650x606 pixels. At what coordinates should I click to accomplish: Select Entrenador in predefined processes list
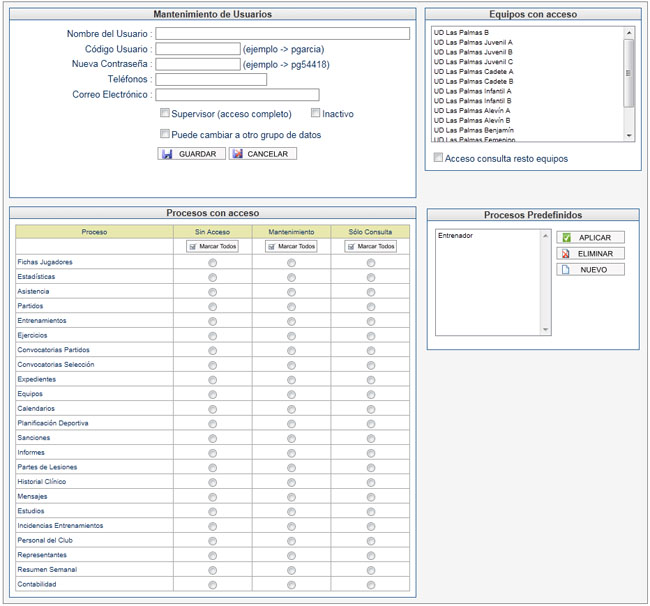[x=456, y=236]
